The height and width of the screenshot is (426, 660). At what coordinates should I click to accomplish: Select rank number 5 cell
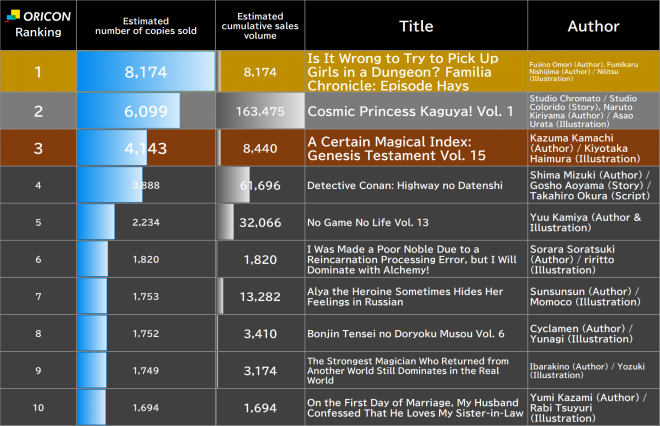click(x=38, y=222)
